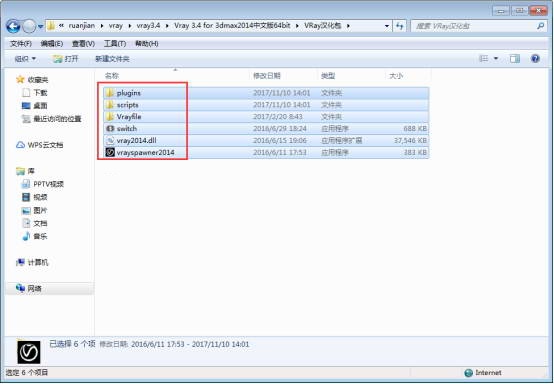Open the 音乐 library

40,236
